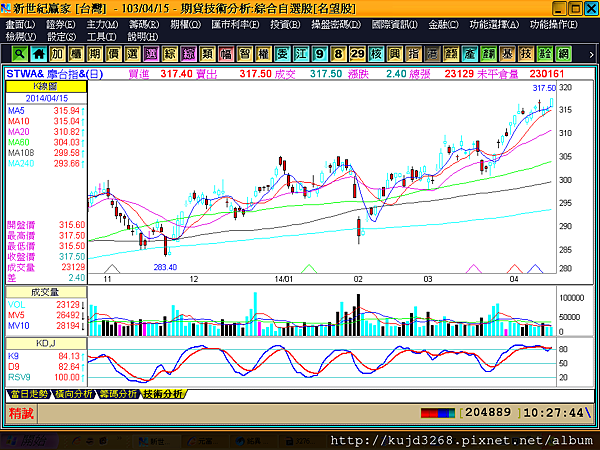Viewport: 600px width, 450px height.
Task: Open the number 29 toolbar icon
Action: tap(357, 54)
